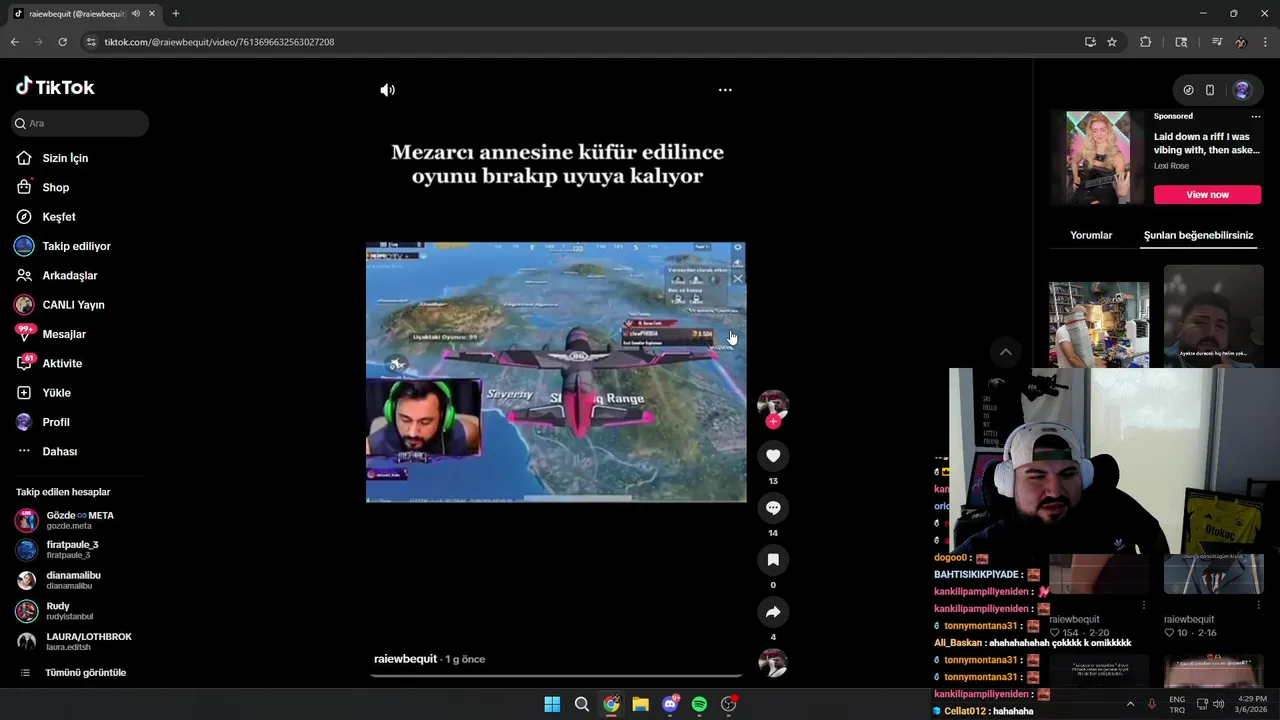Image resolution: width=1280 pixels, height=720 pixels.
Task: Open the three-dot video options menu
Action: pos(725,90)
